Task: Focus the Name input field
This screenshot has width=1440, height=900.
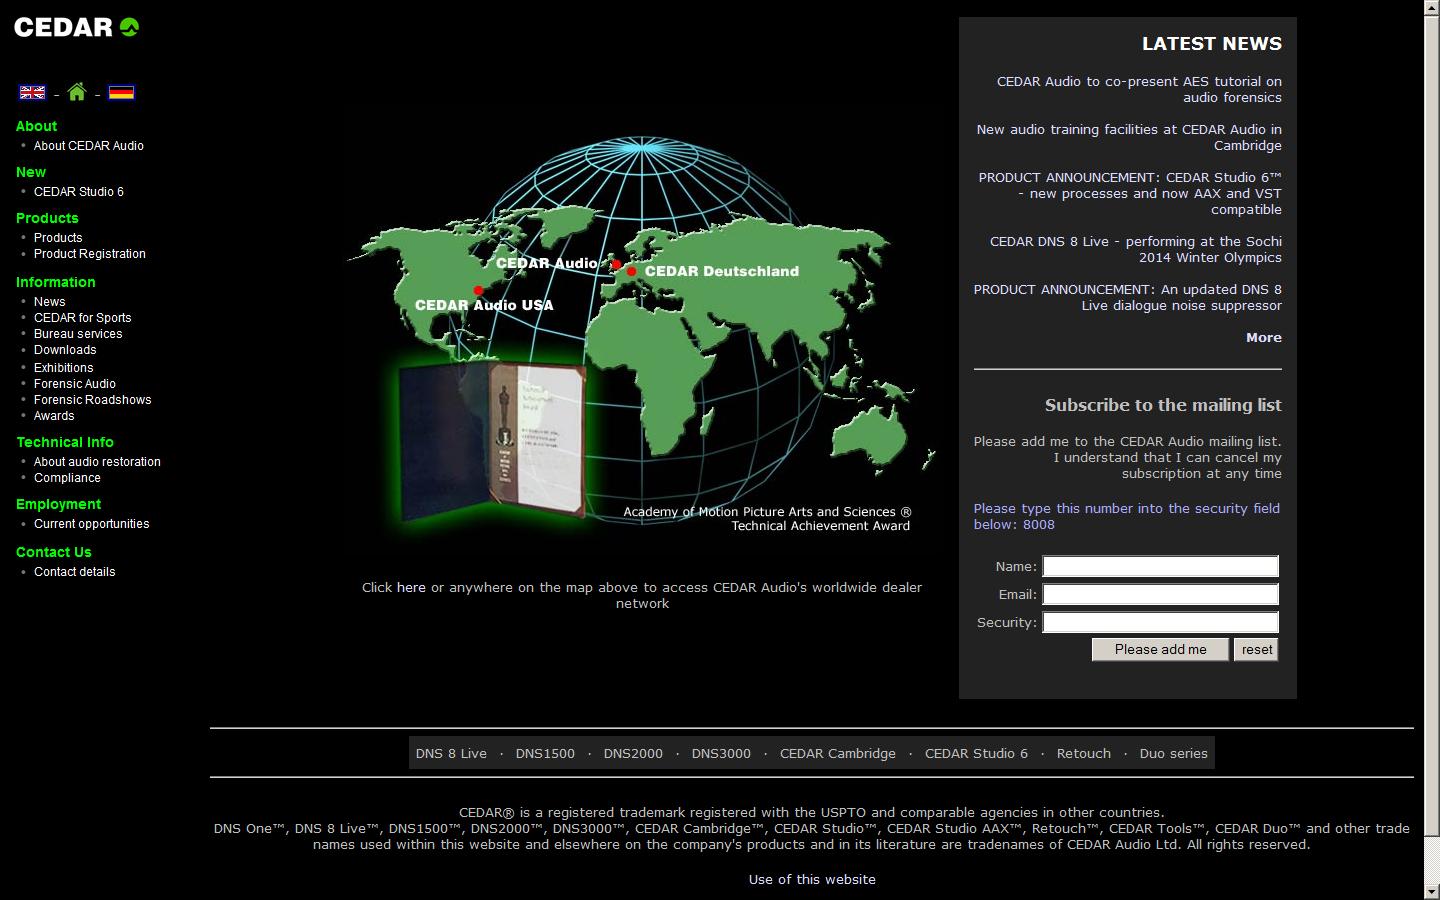Action: click(1160, 567)
